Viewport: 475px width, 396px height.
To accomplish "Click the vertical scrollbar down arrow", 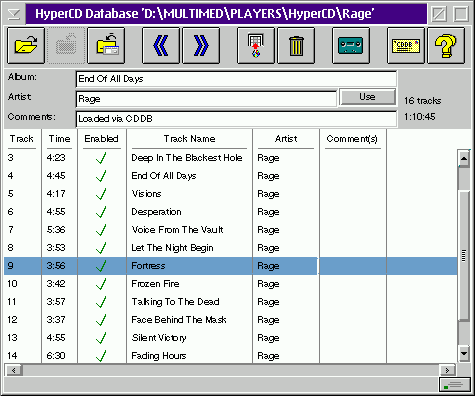I will coord(464,354).
